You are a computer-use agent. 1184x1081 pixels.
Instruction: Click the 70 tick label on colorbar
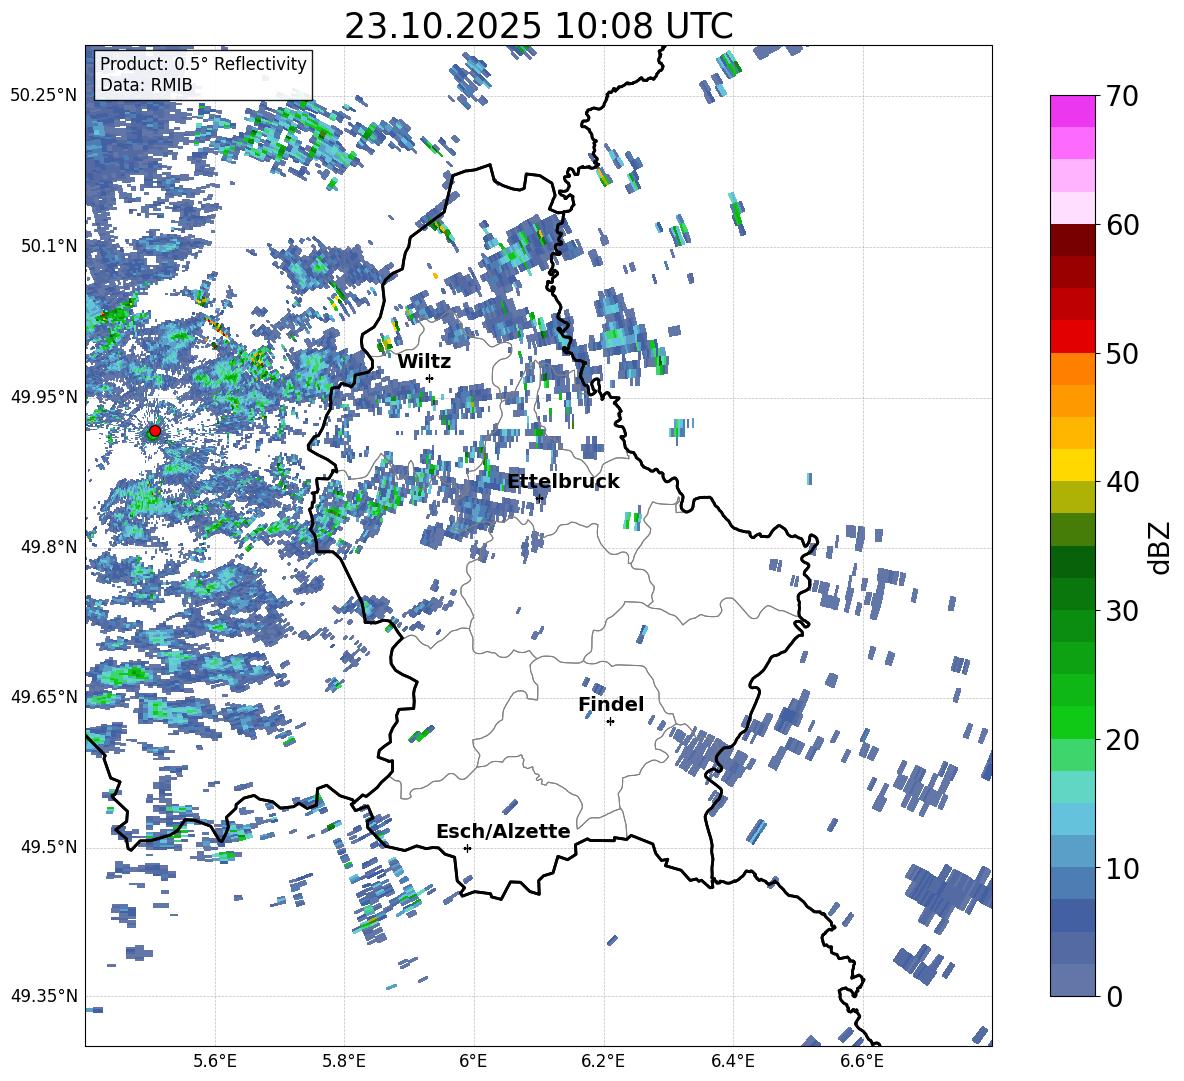[x=1121, y=97]
